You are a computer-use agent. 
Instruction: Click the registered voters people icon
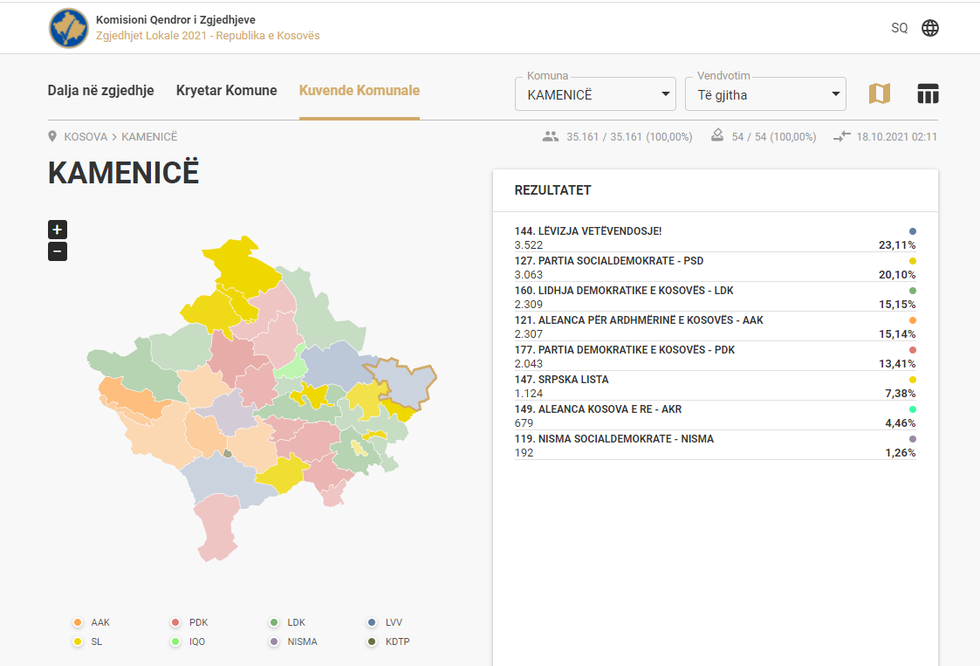[x=550, y=137]
